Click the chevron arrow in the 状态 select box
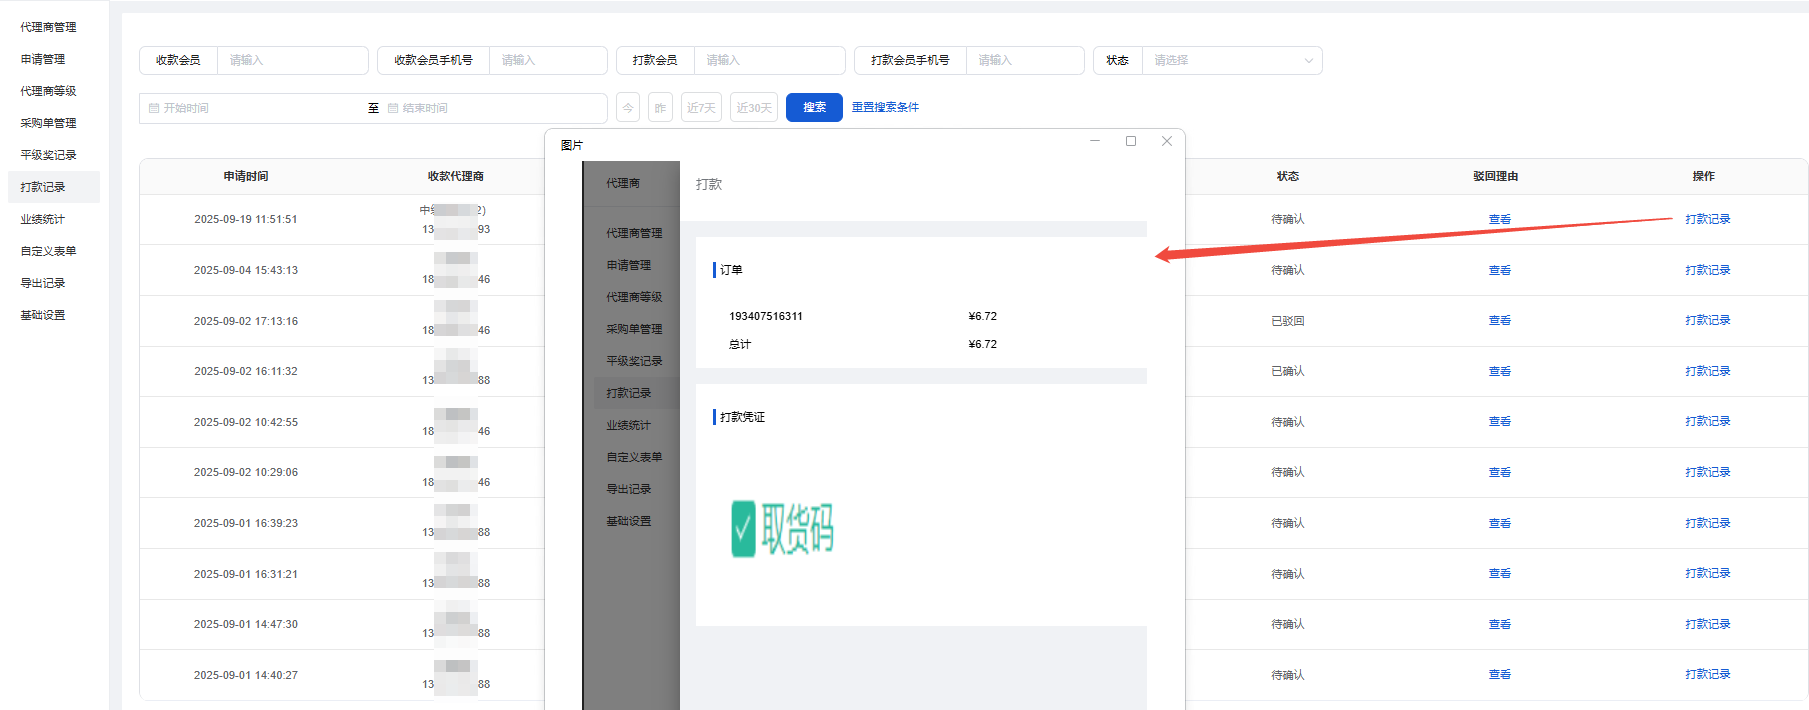 pos(1308,60)
